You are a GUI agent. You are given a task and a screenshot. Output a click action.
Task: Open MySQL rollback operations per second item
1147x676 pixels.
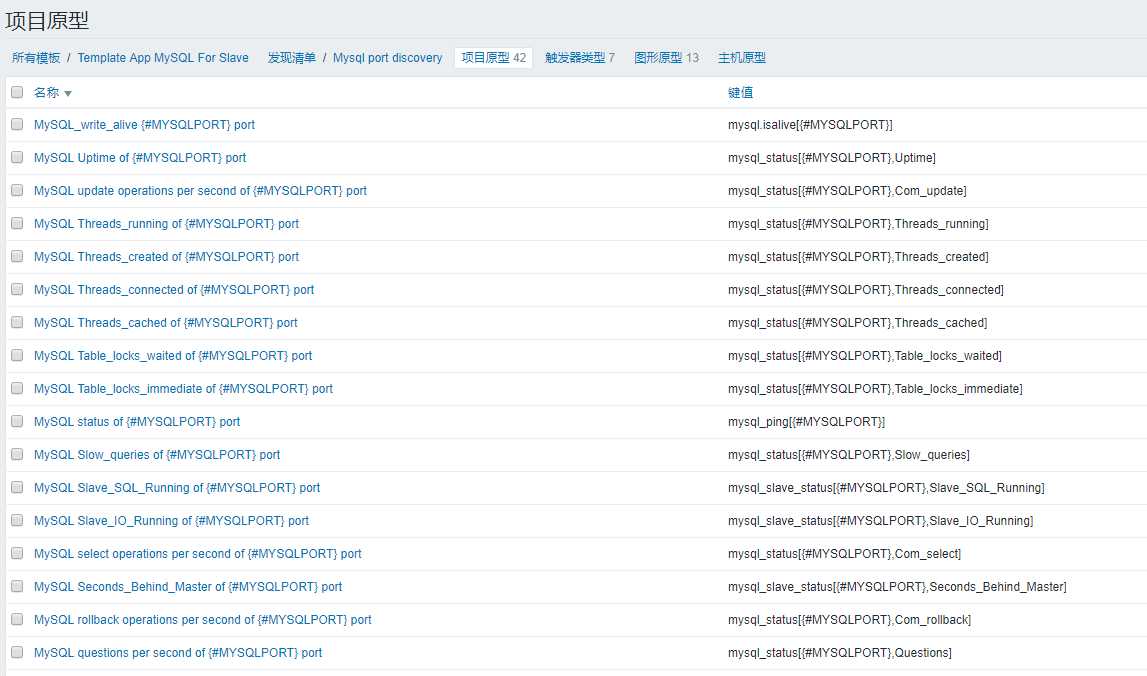[203, 620]
